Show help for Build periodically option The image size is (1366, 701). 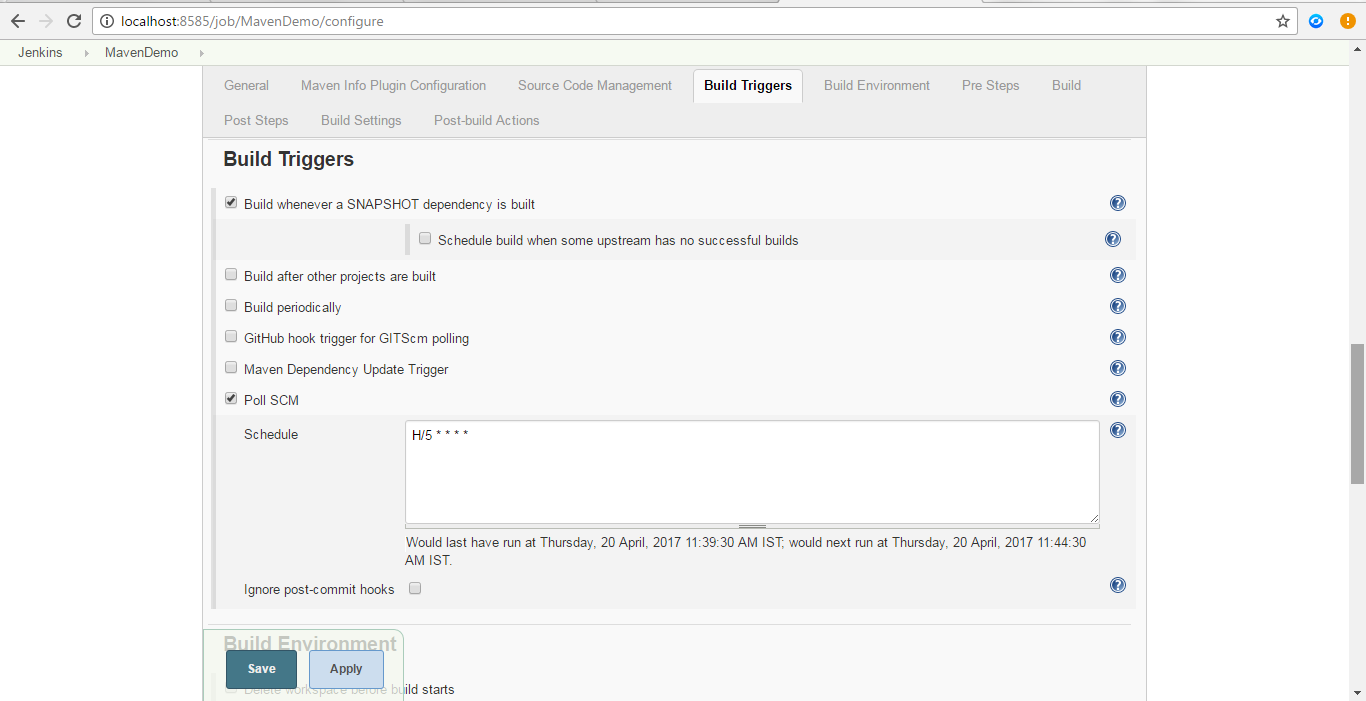(1118, 306)
